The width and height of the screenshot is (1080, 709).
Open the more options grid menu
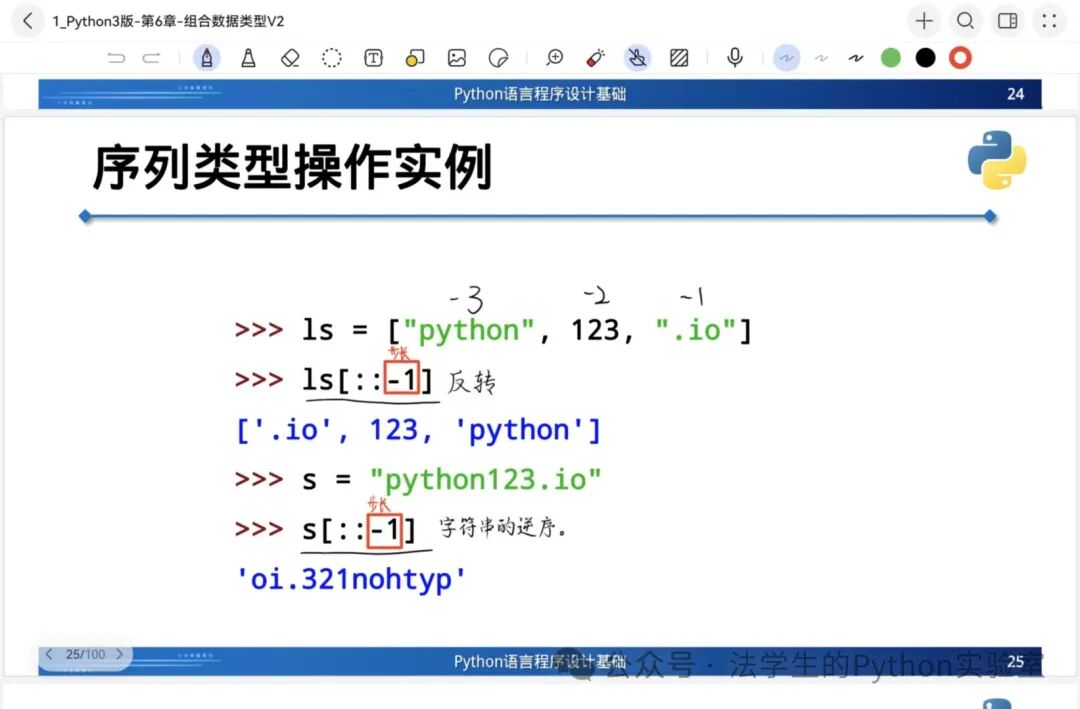1049,21
